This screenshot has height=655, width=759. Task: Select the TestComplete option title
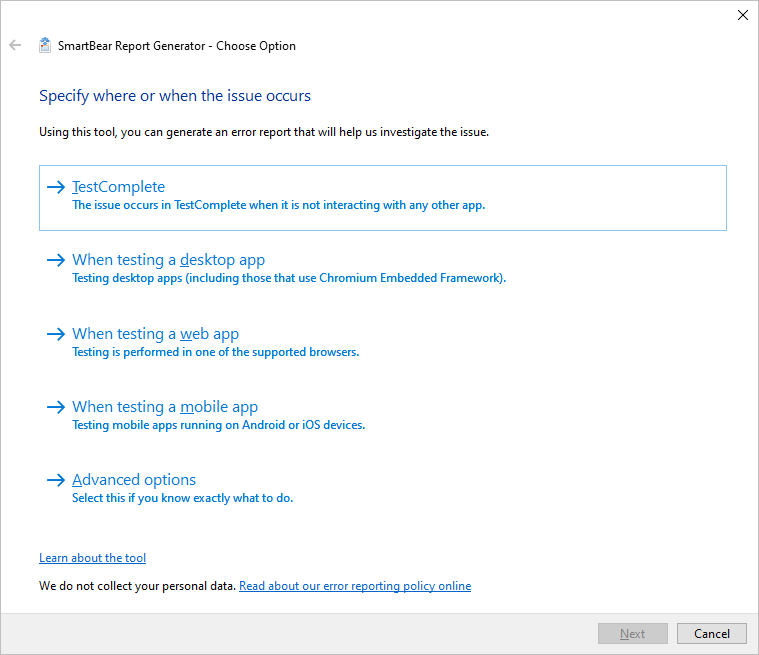[118, 187]
